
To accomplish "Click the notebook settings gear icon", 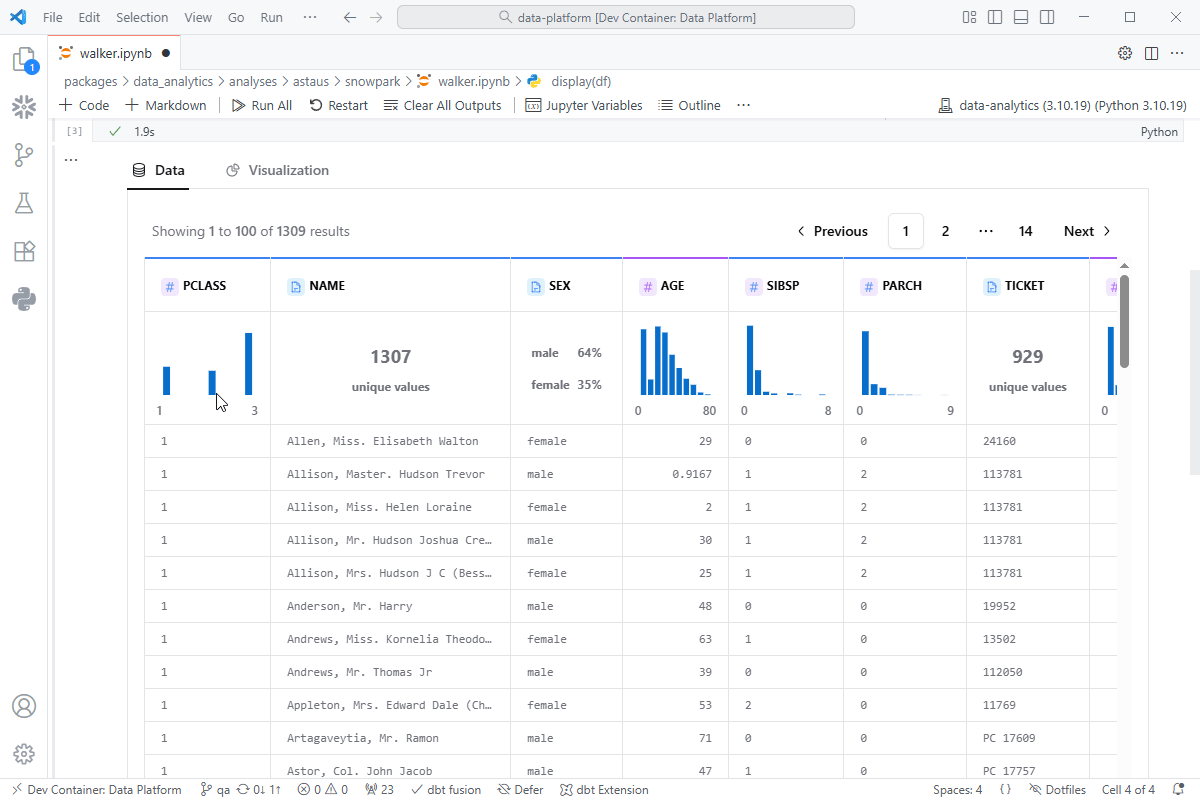I will (1125, 53).
